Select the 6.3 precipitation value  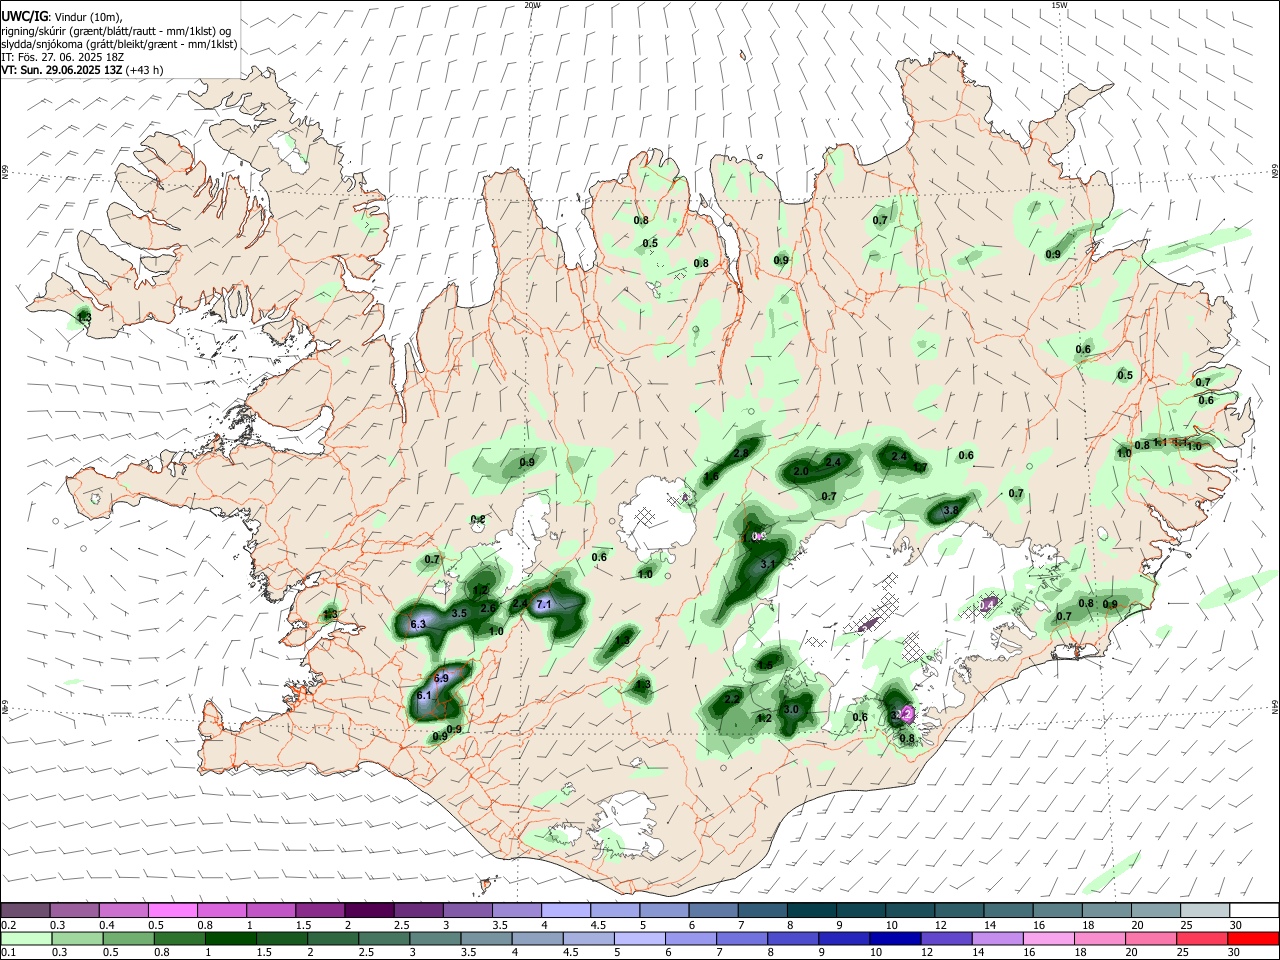[x=418, y=624]
